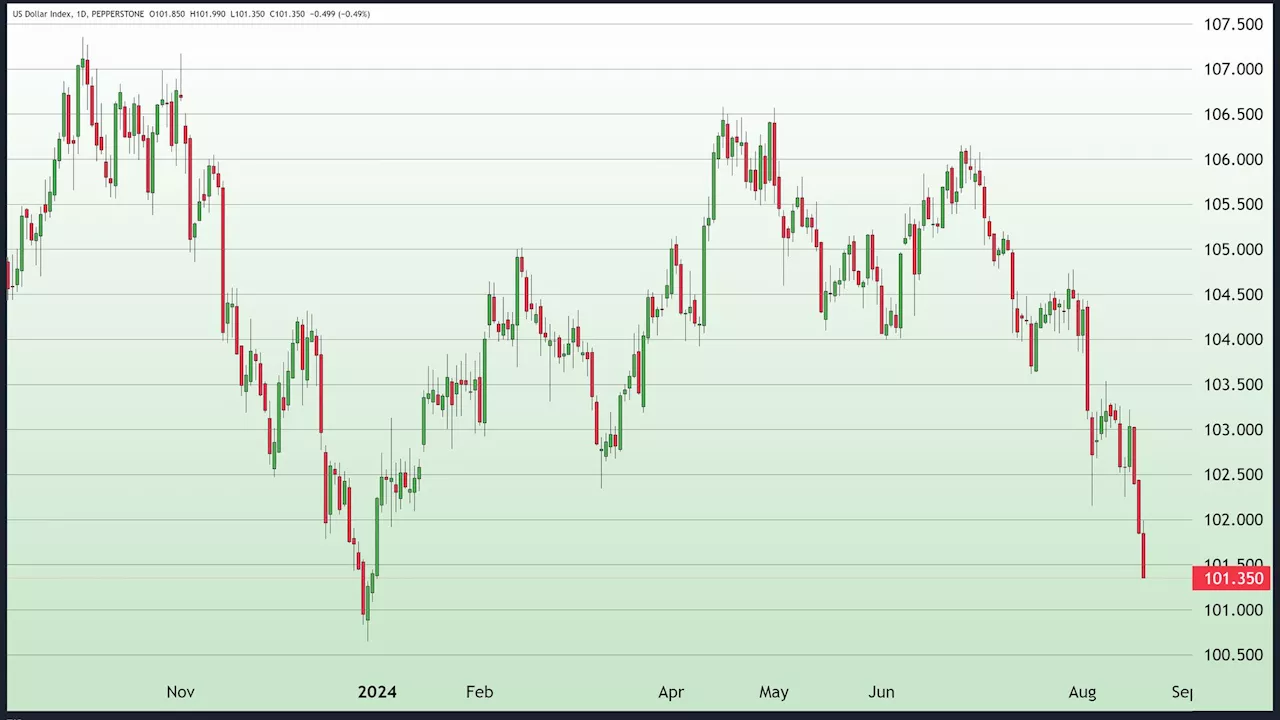Click the L101.350 low value in header
The width and height of the screenshot is (1280, 720).
[x=248, y=14]
